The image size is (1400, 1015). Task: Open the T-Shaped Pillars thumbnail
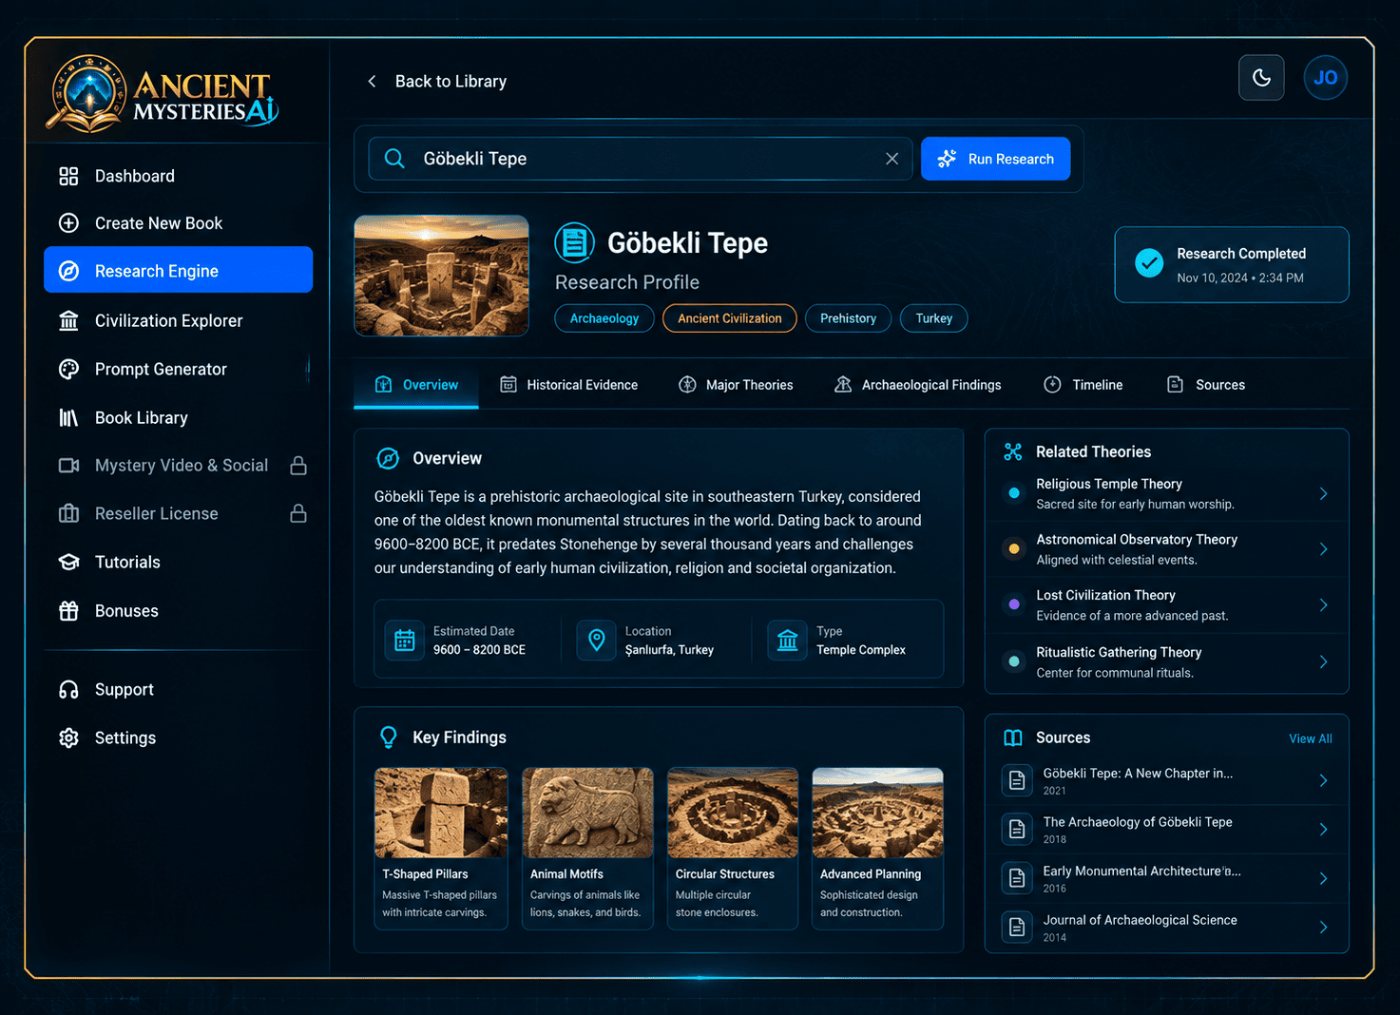pos(441,813)
